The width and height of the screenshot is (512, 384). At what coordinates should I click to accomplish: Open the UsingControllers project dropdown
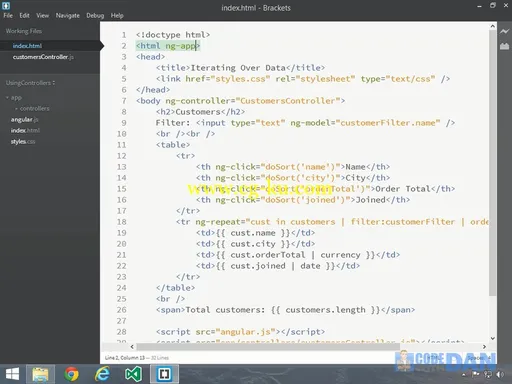(30, 83)
